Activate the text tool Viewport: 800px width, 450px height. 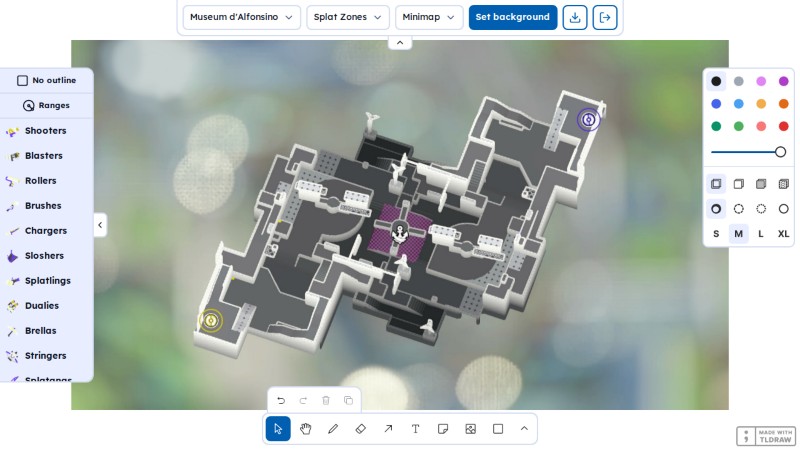pyautogui.click(x=416, y=429)
